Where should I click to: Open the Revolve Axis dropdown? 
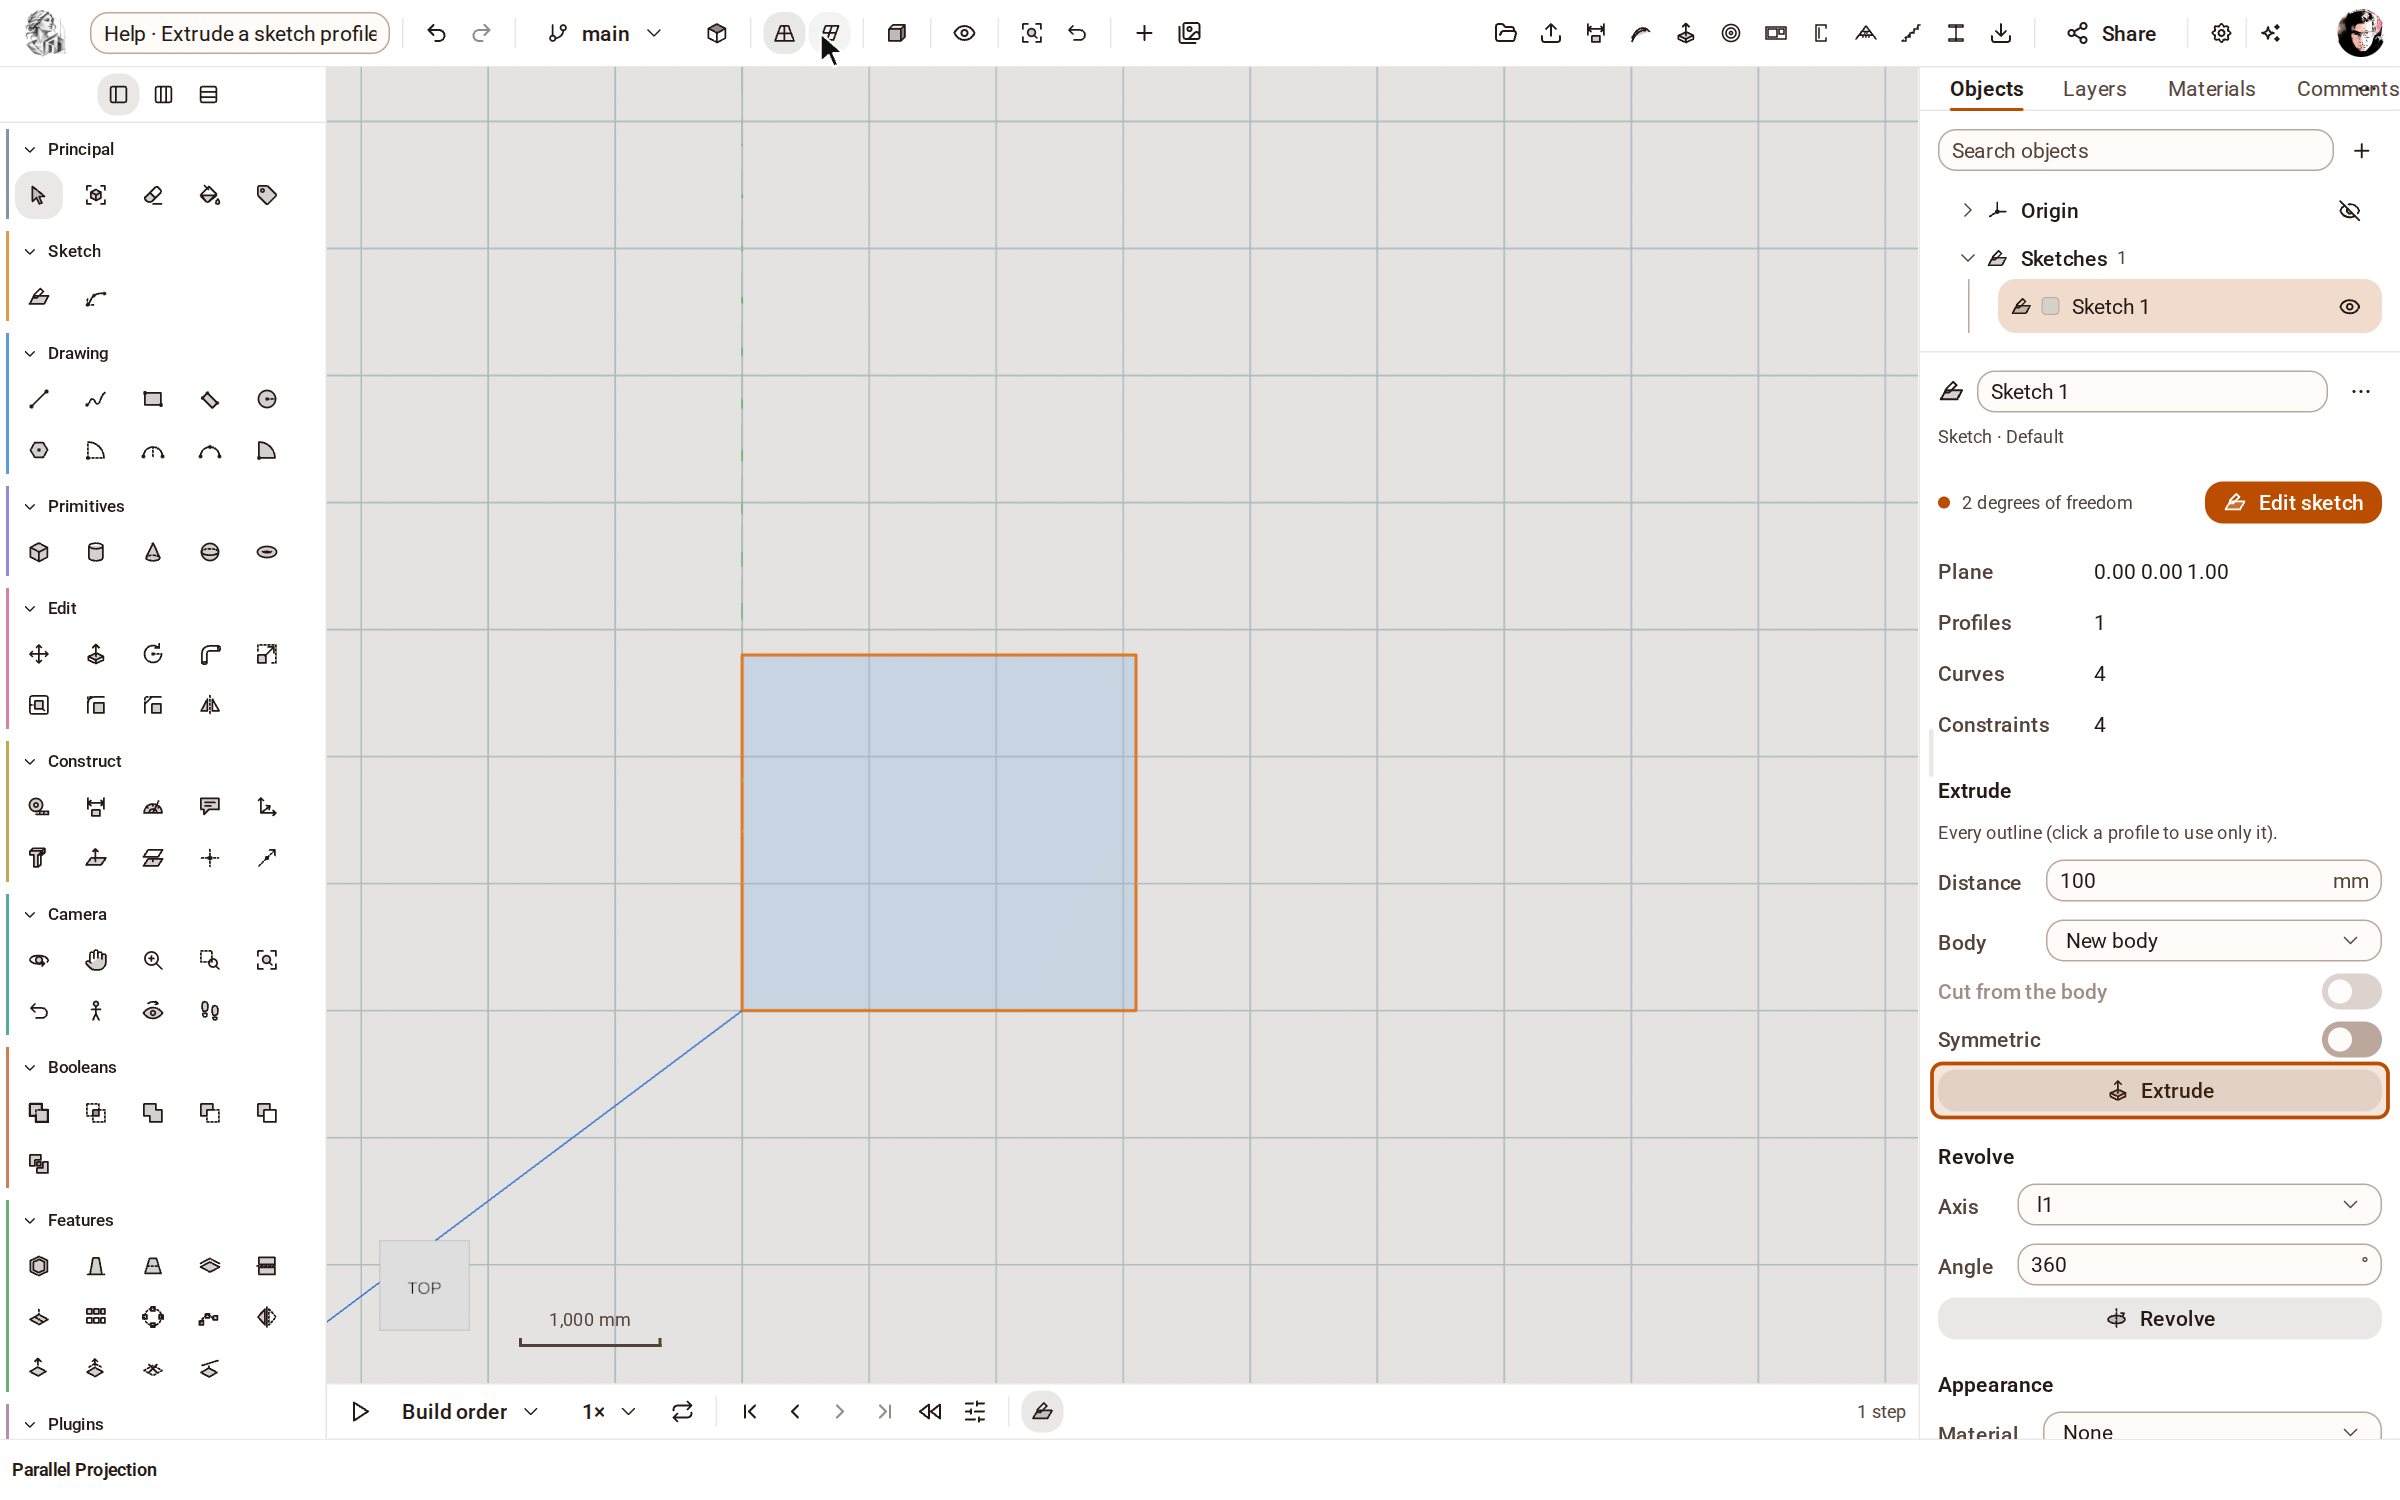tap(2199, 1205)
